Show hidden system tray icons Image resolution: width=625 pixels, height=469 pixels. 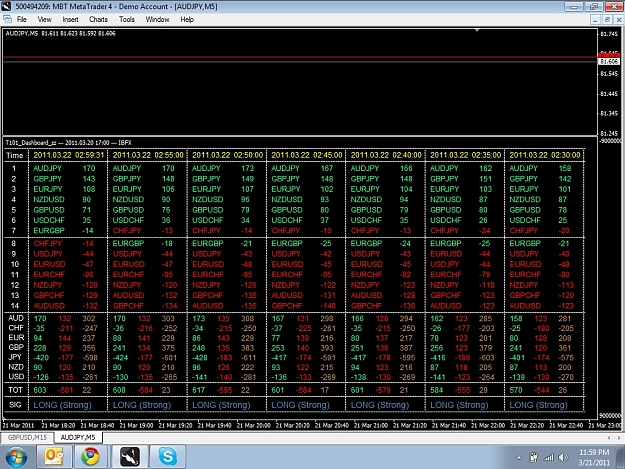click(x=519, y=458)
